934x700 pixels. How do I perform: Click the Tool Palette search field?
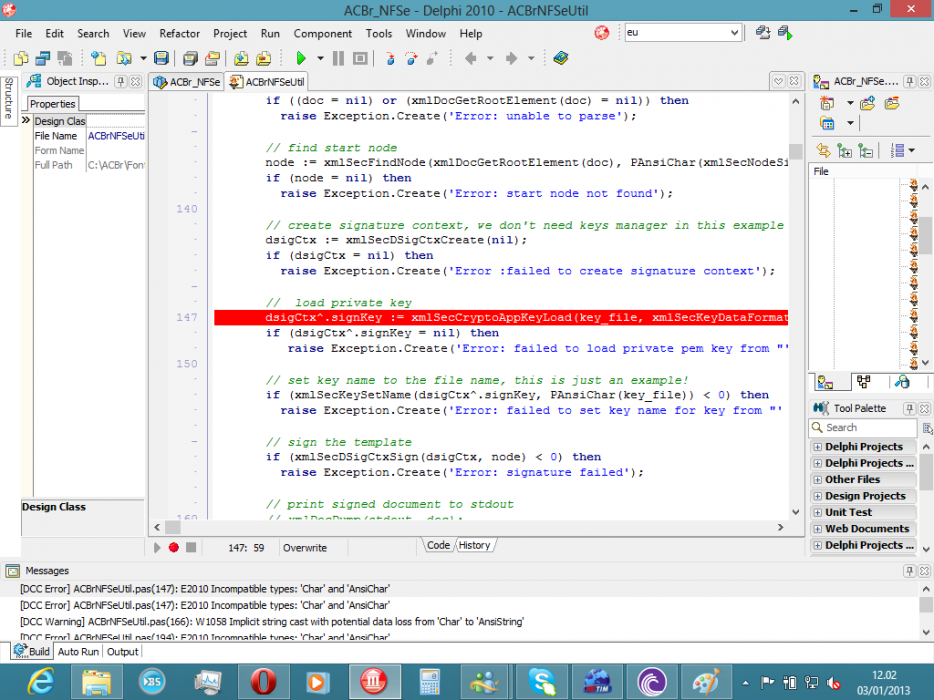coord(863,428)
